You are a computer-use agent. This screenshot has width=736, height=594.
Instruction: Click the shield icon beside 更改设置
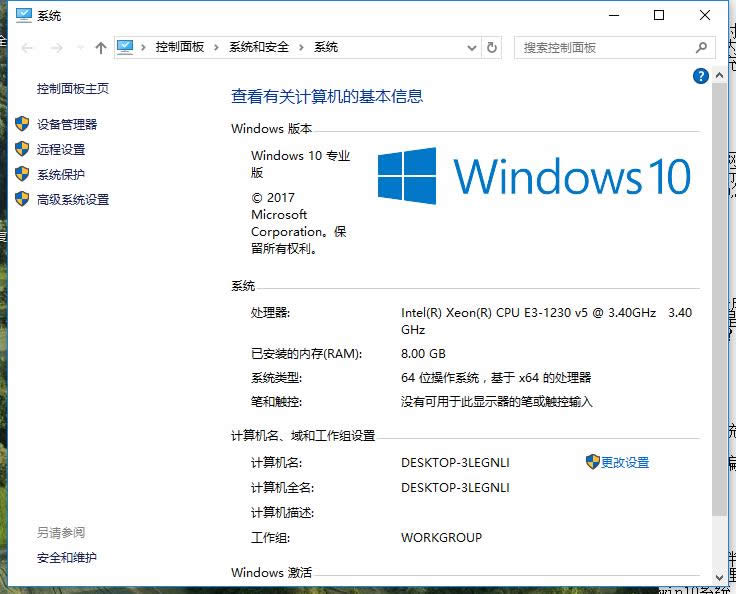click(x=593, y=462)
